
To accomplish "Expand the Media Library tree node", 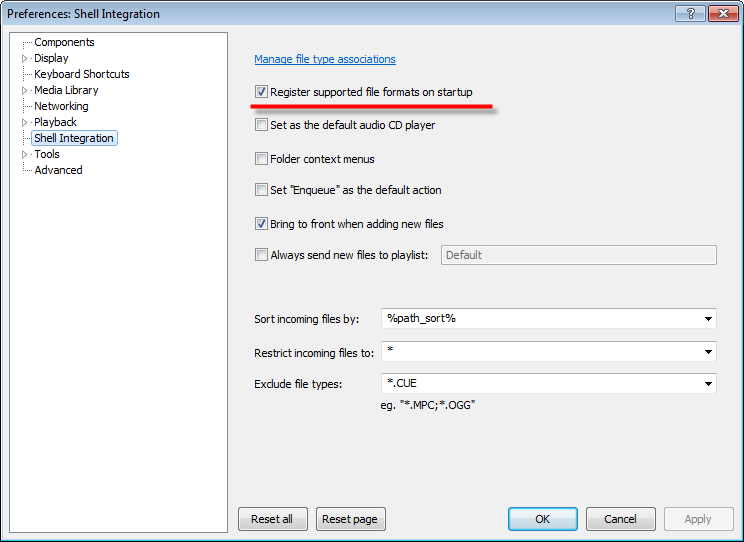I will [25, 90].
